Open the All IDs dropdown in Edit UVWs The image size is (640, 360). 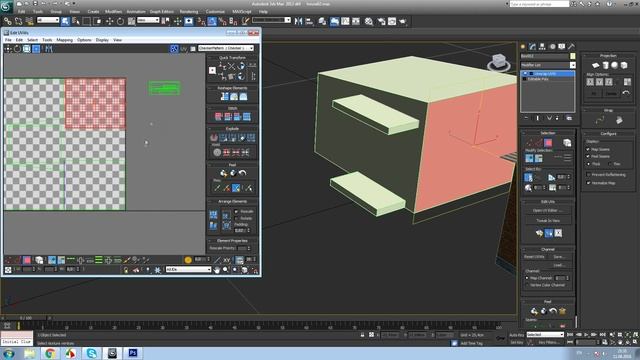pos(188,270)
